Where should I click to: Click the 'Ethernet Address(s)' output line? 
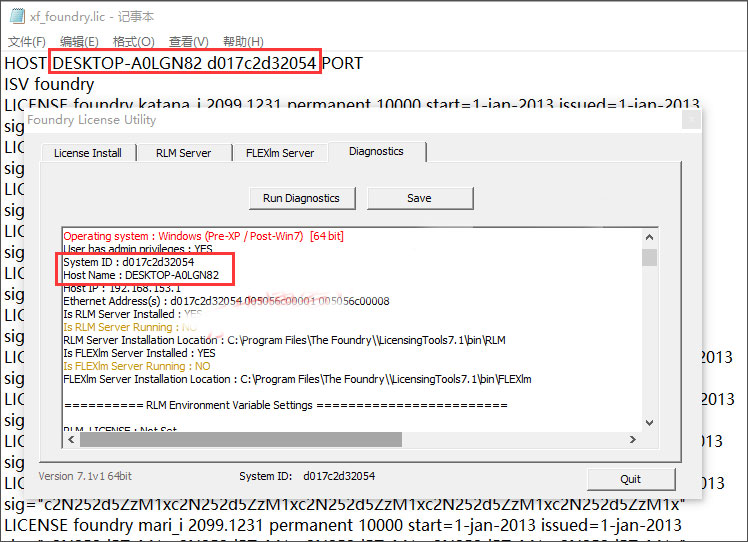[x=226, y=301]
